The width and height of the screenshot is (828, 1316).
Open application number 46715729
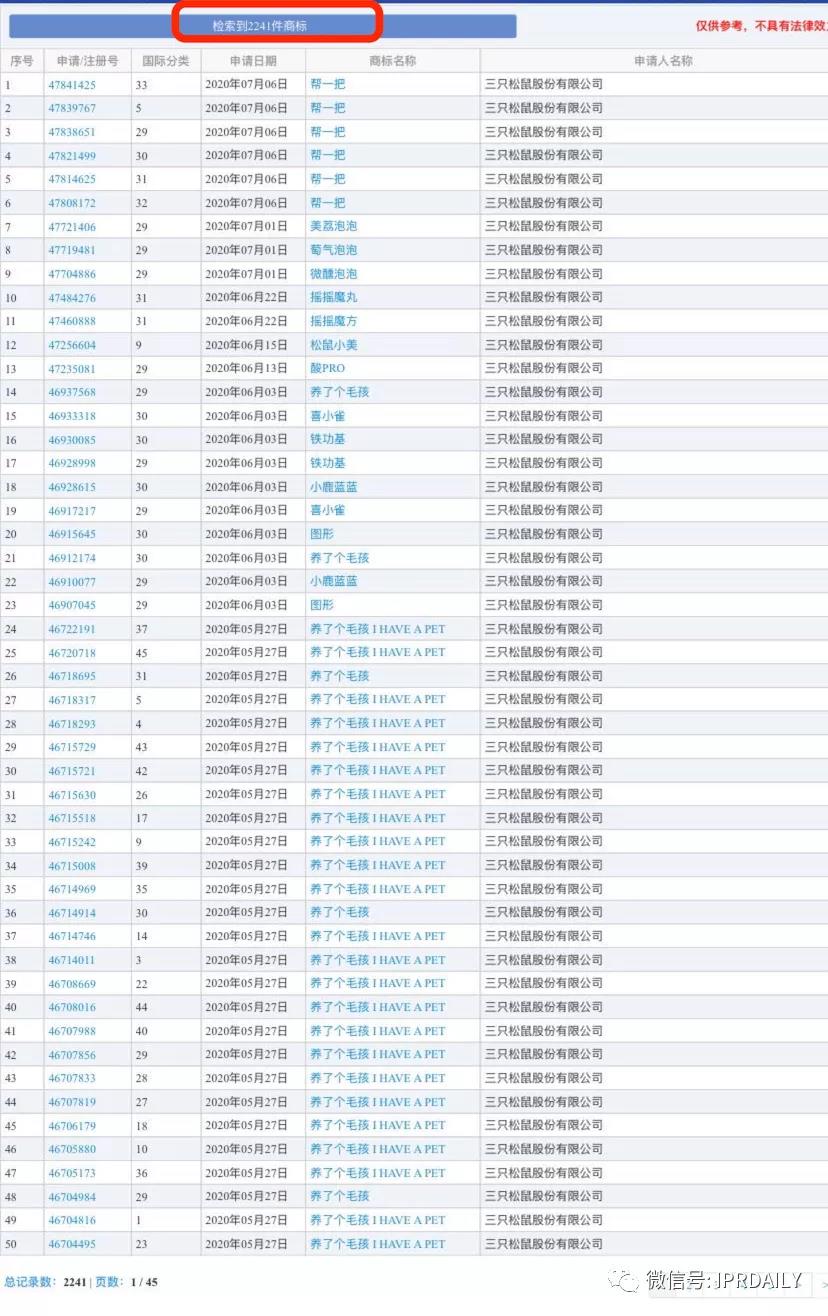pyautogui.click(x=72, y=747)
